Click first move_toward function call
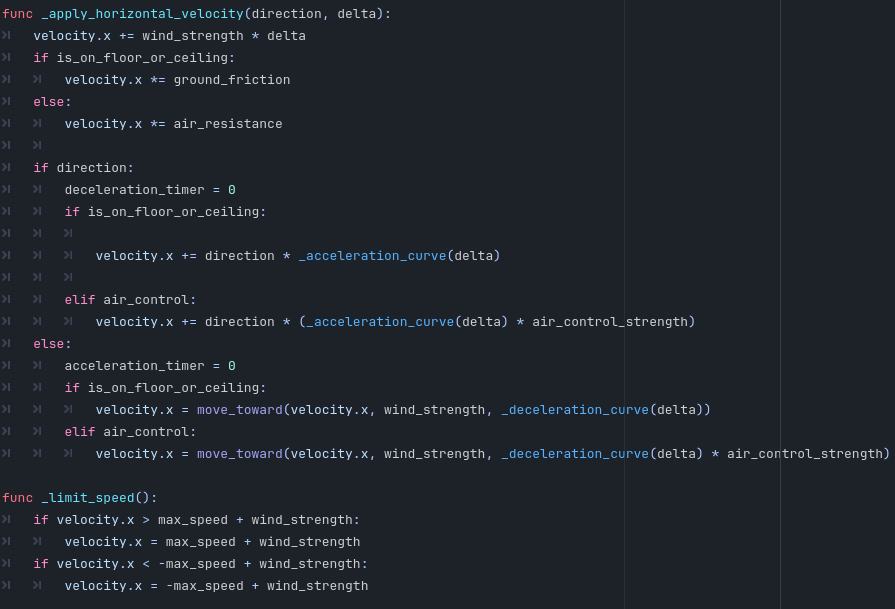The width and height of the screenshot is (895, 609). 240,410
